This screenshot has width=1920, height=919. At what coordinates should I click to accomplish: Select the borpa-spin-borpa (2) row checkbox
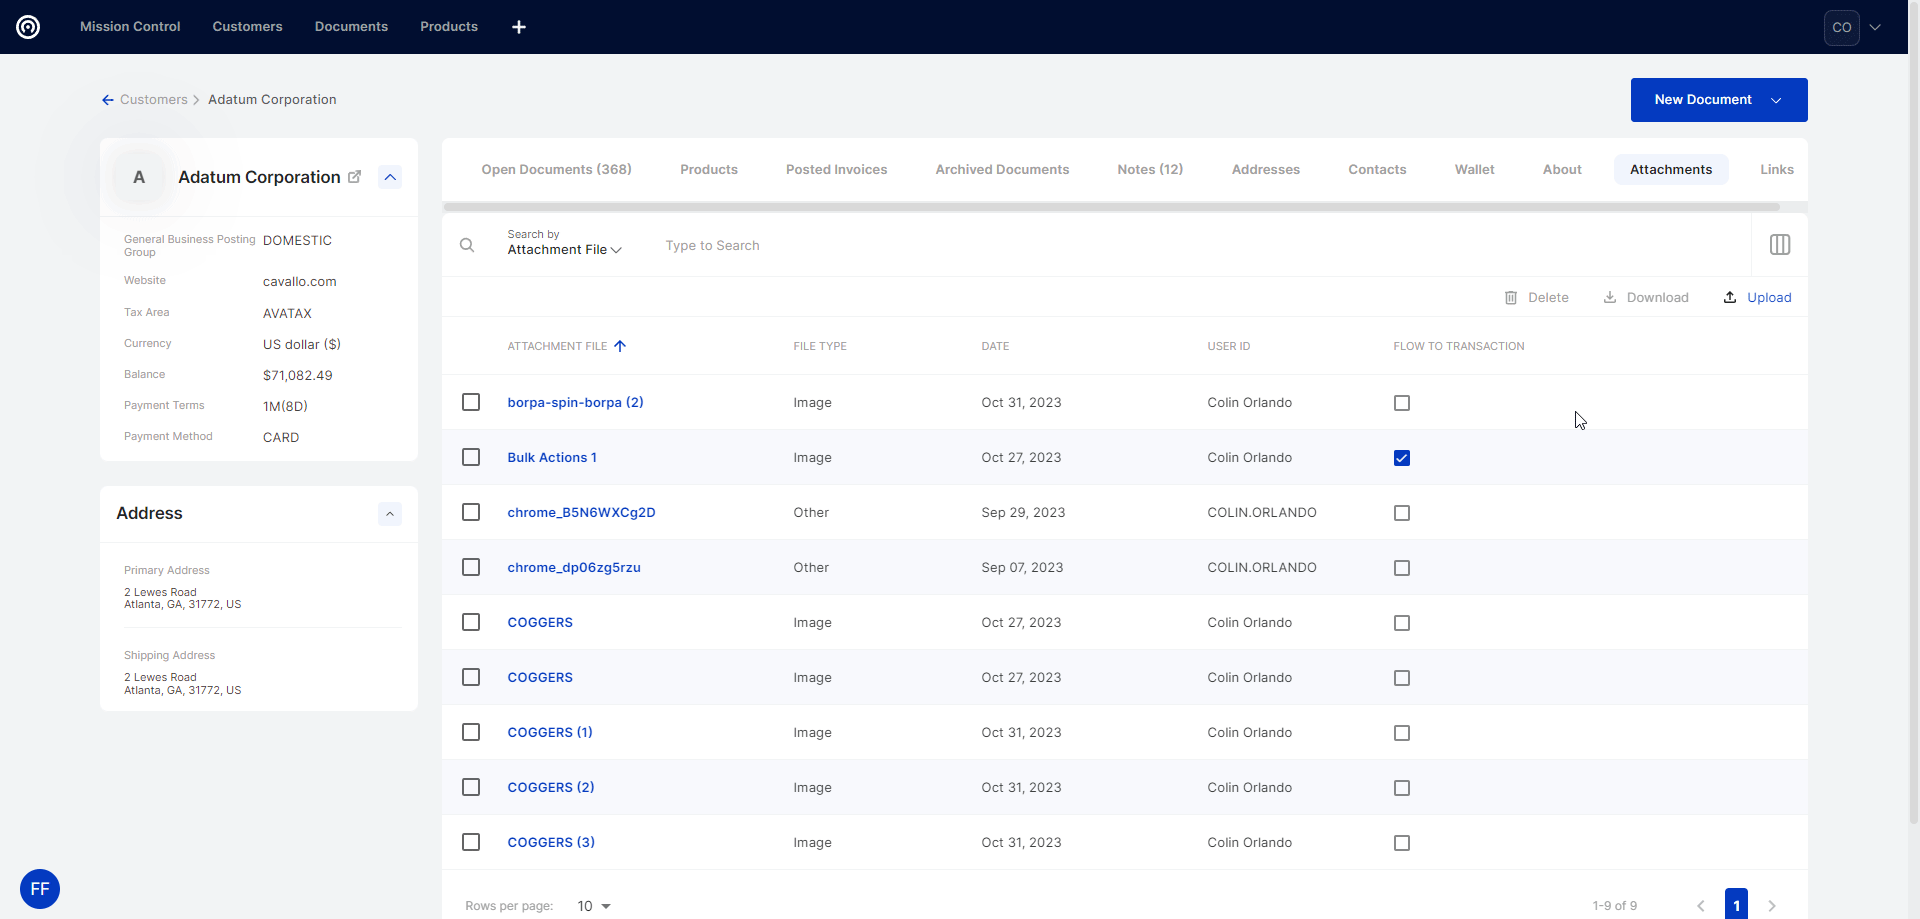pyautogui.click(x=471, y=402)
